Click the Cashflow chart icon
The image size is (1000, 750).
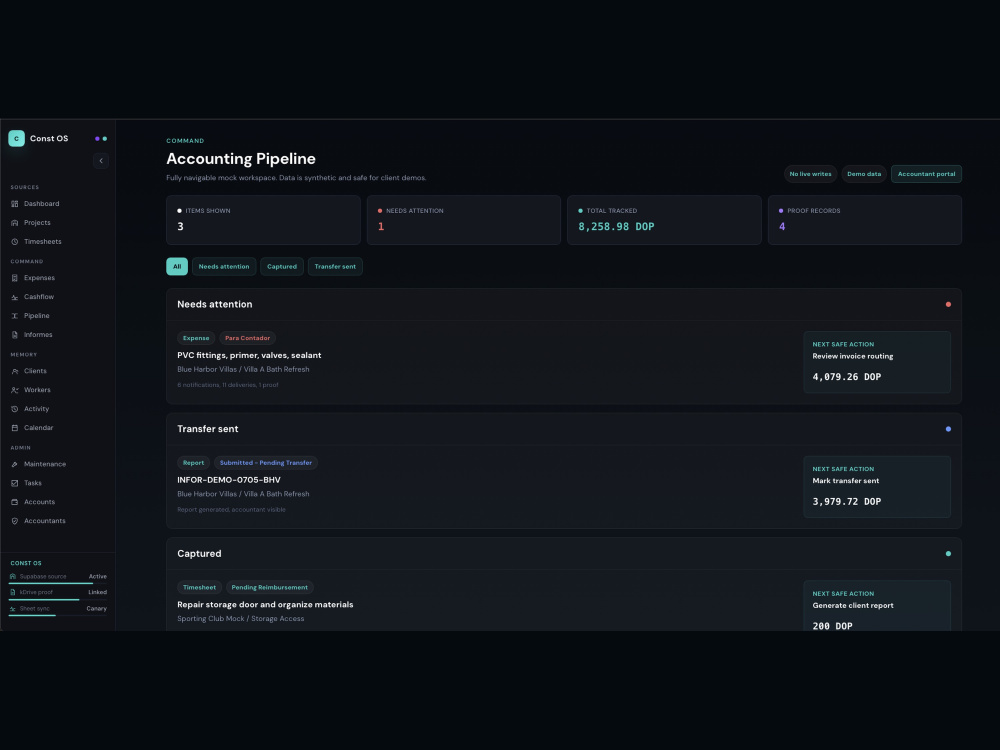[x=15, y=297]
